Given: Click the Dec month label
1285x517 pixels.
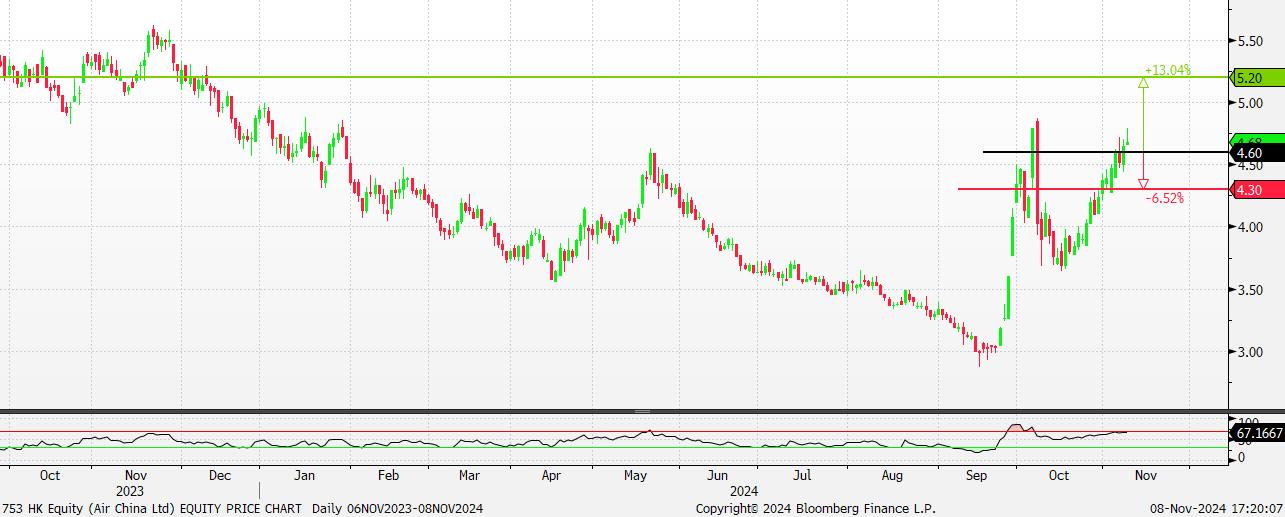Looking at the screenshot, I should point(221,476).
